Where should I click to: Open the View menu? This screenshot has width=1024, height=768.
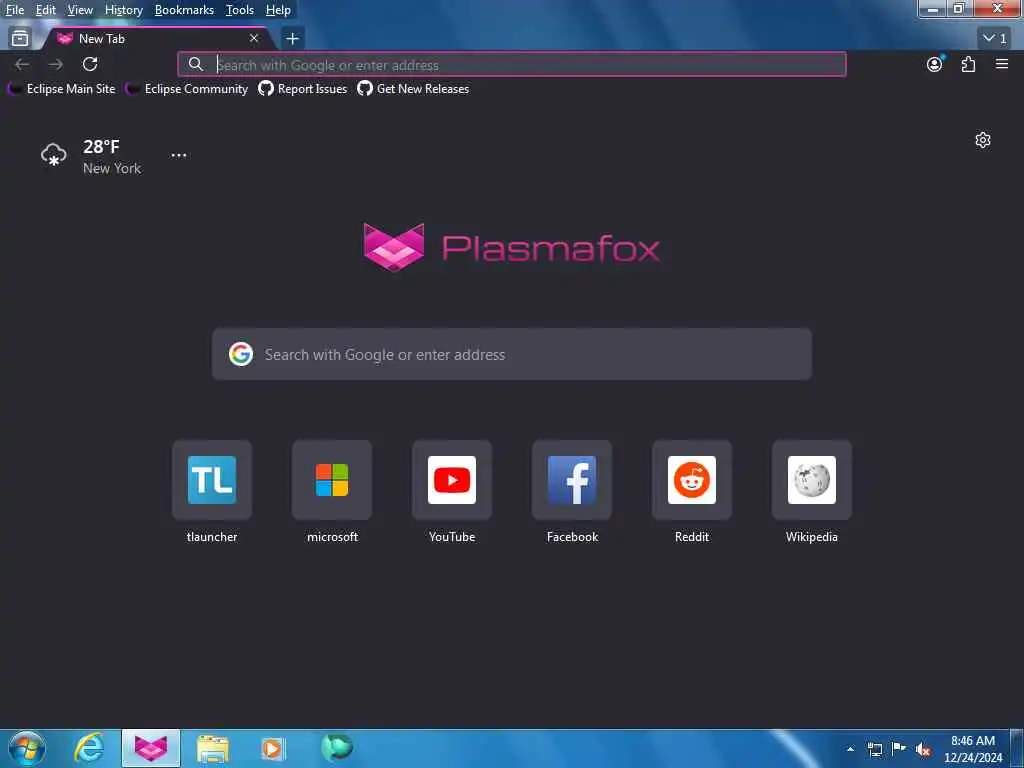click(80, 10)
